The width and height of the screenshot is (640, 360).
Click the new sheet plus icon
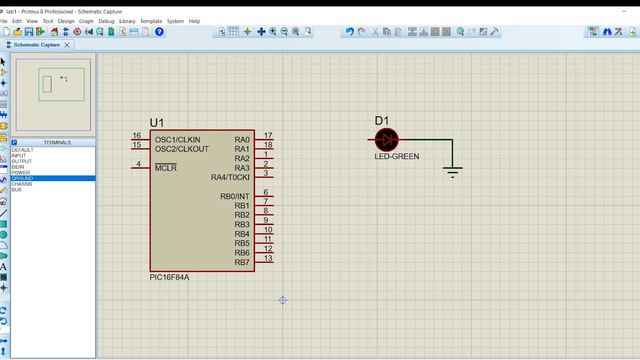point(632,31)
